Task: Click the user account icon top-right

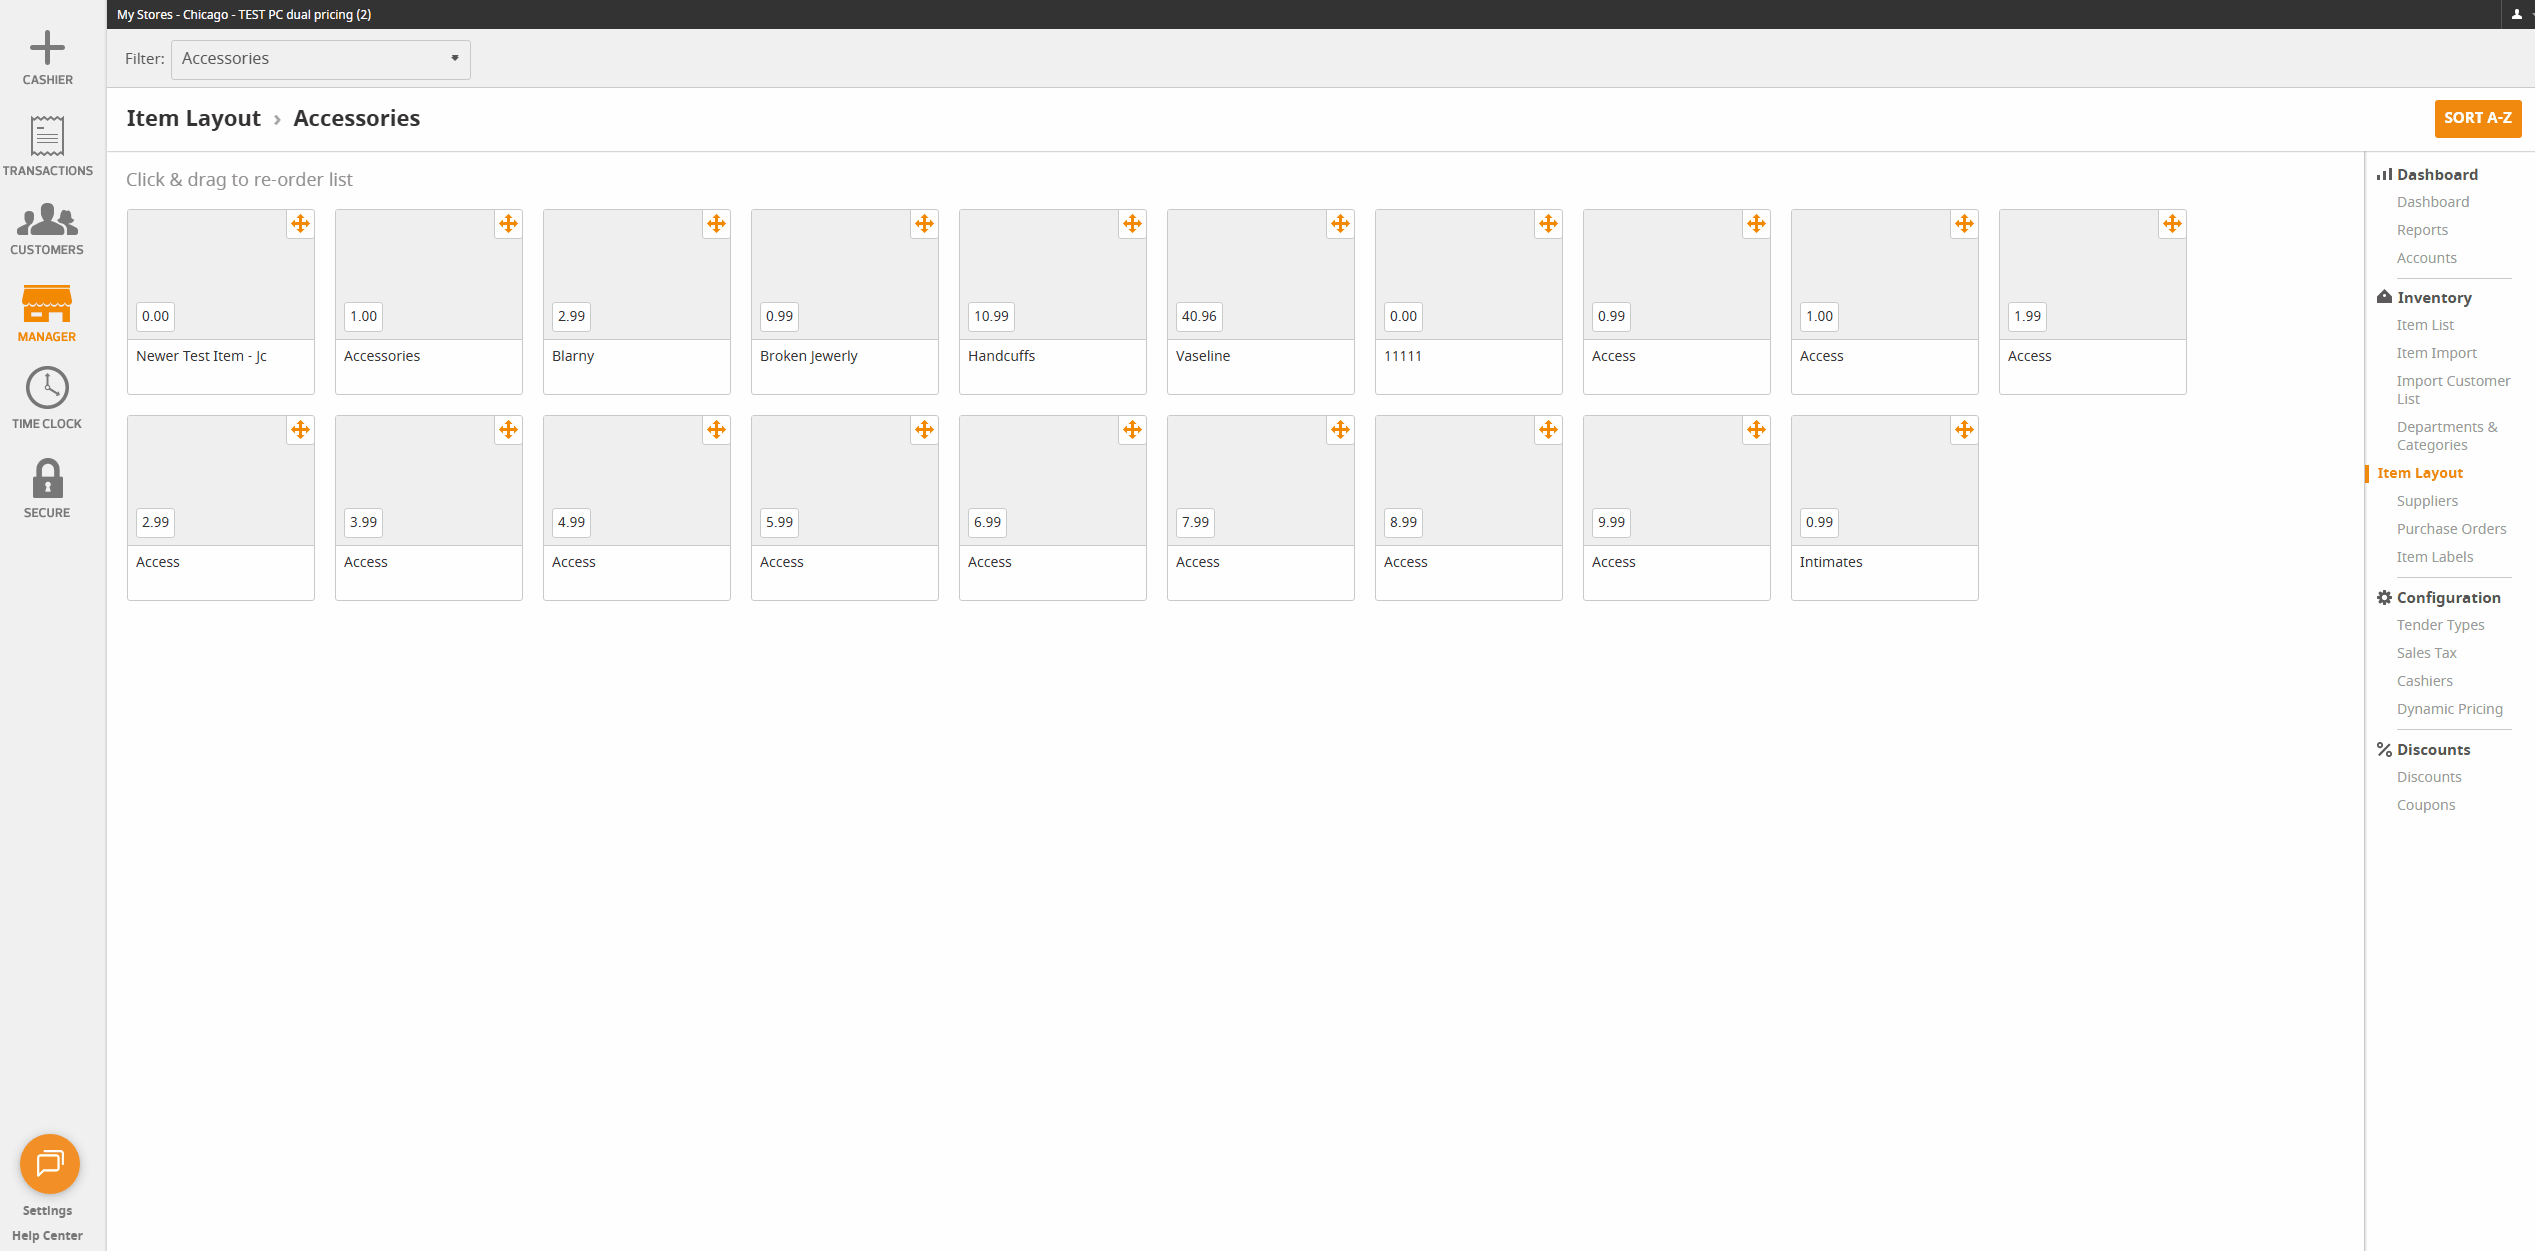Action: click(2517, 14)
